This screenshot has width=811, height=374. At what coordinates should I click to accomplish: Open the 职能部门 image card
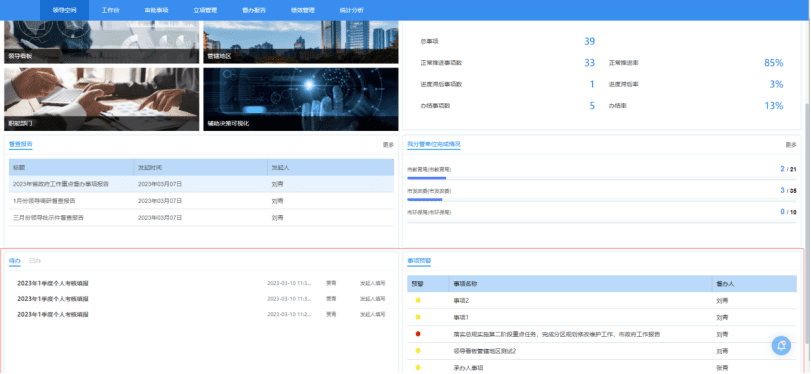point(101,99)
